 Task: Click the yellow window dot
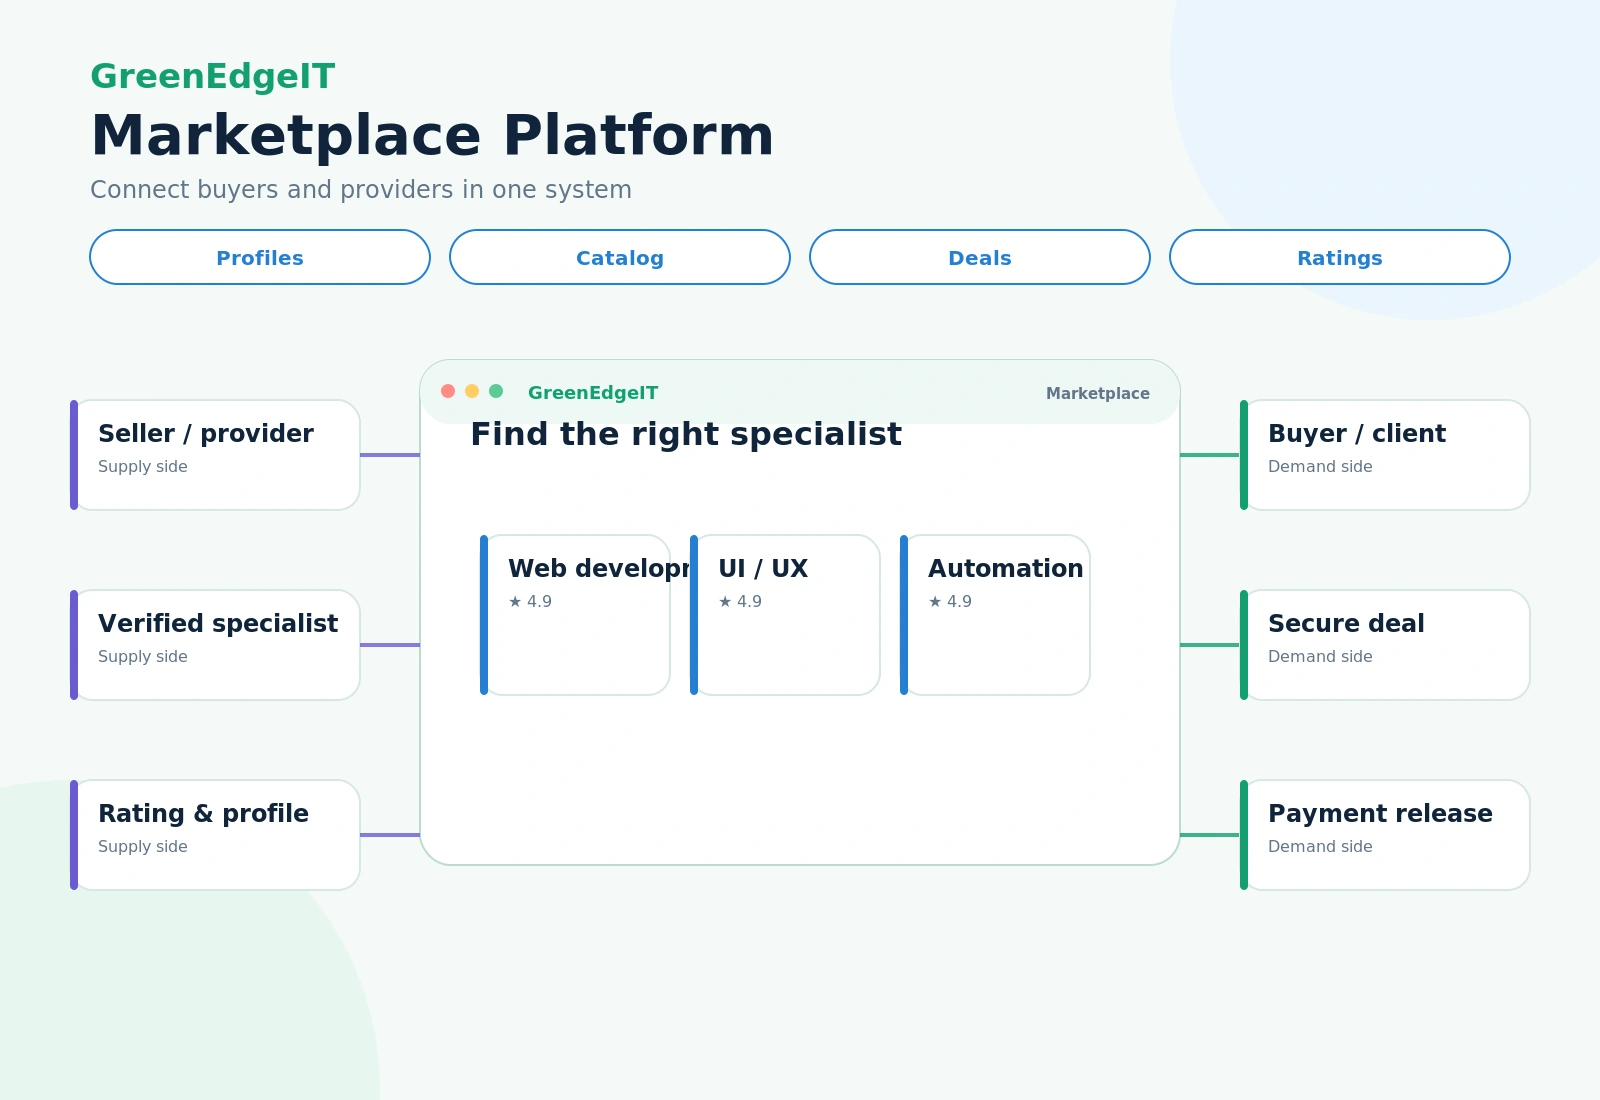[472, 391]
